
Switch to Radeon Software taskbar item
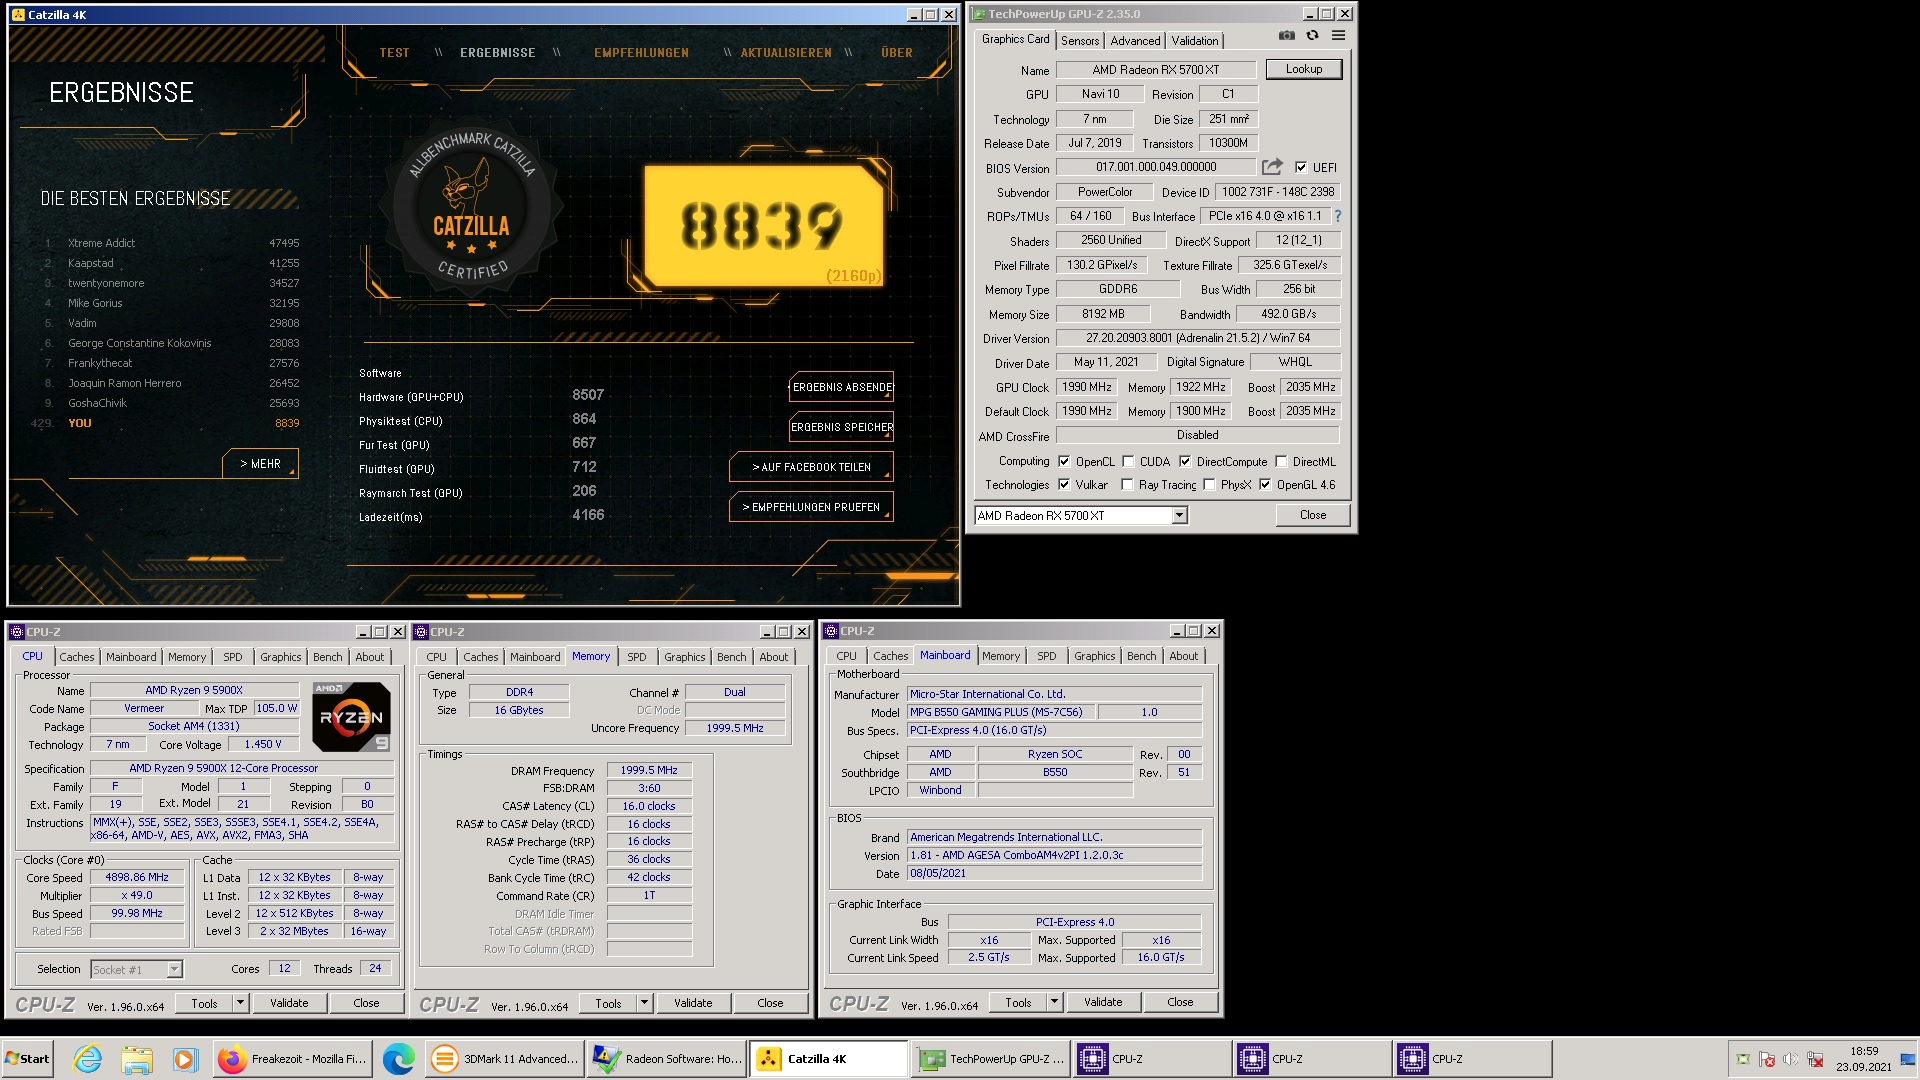[x=667, y=1059]
